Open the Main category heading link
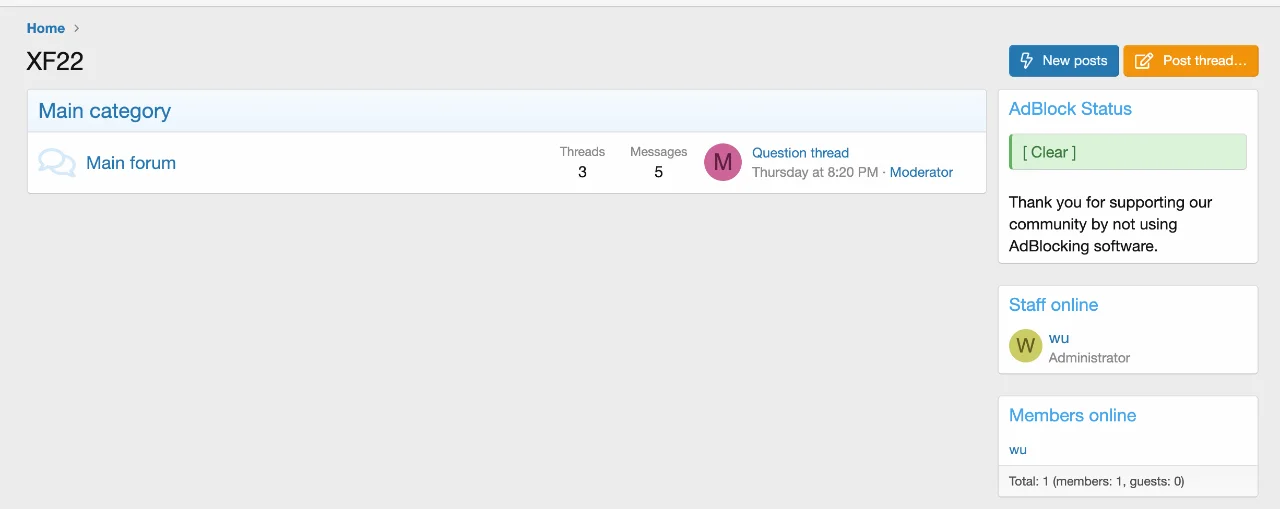The height and width of the screenshot is (509, 1280). point(104,111)
